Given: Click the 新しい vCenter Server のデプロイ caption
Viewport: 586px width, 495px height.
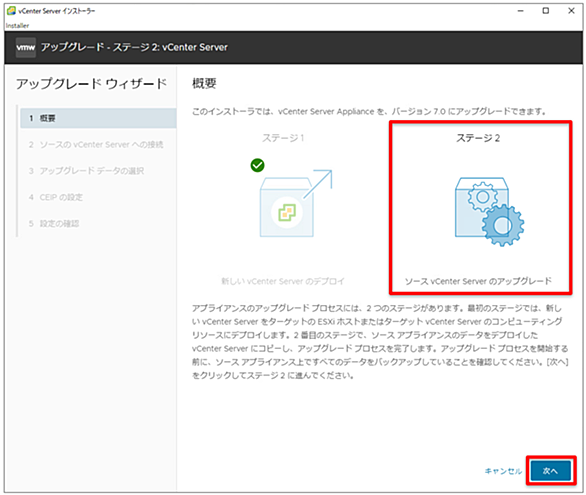Looking at the screenshot, I should click(x=283, y=281).
